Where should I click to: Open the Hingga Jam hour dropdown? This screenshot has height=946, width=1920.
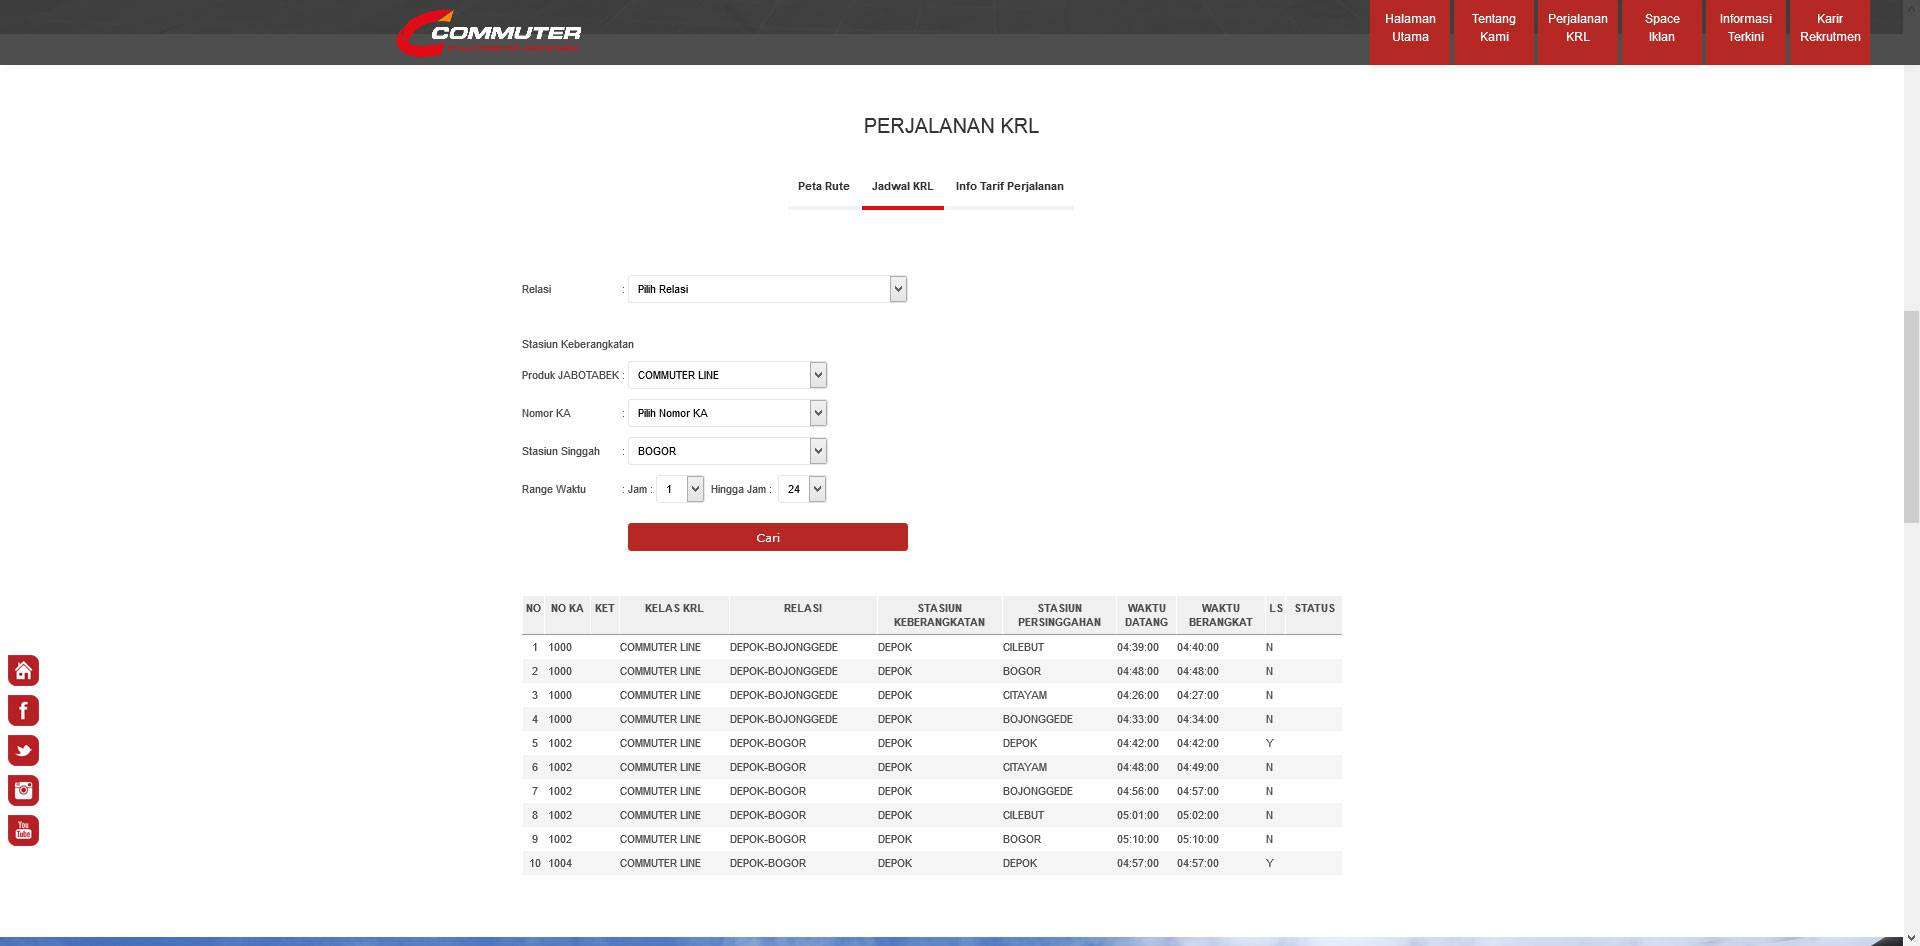click(x=802, y=489)
